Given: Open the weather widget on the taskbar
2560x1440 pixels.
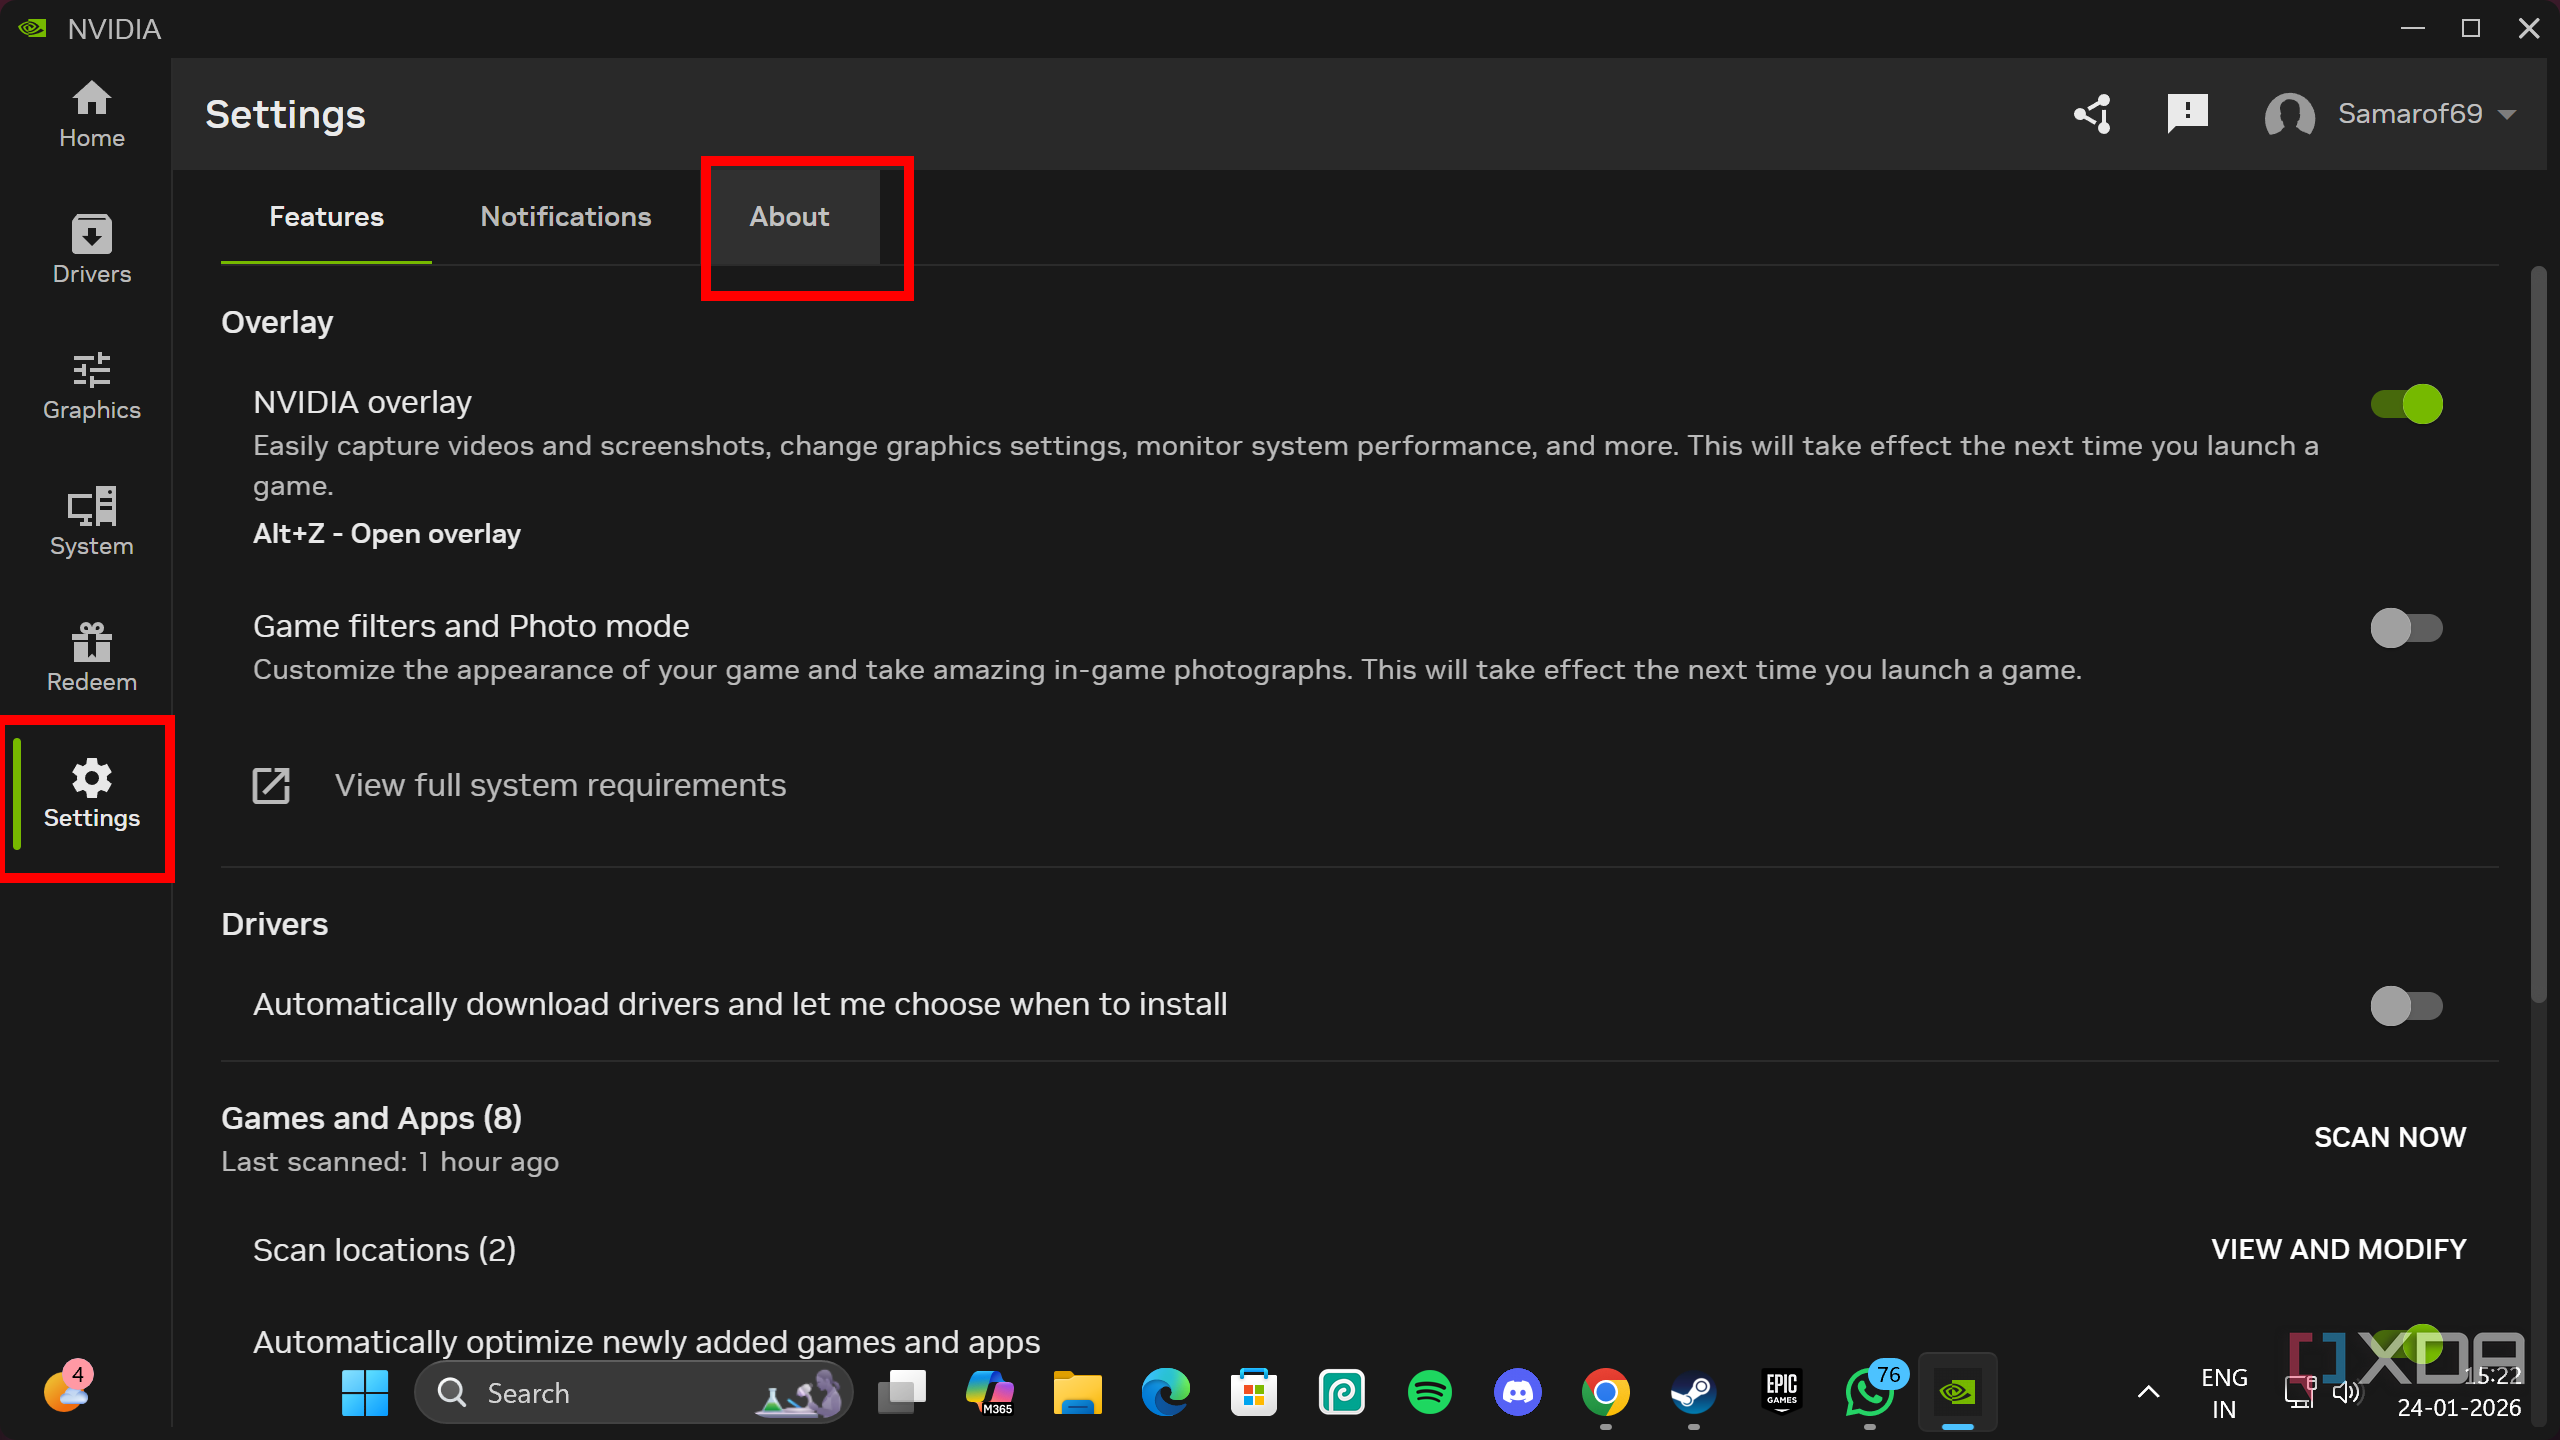Looking at the screenshot, I should click(66, 1388).
